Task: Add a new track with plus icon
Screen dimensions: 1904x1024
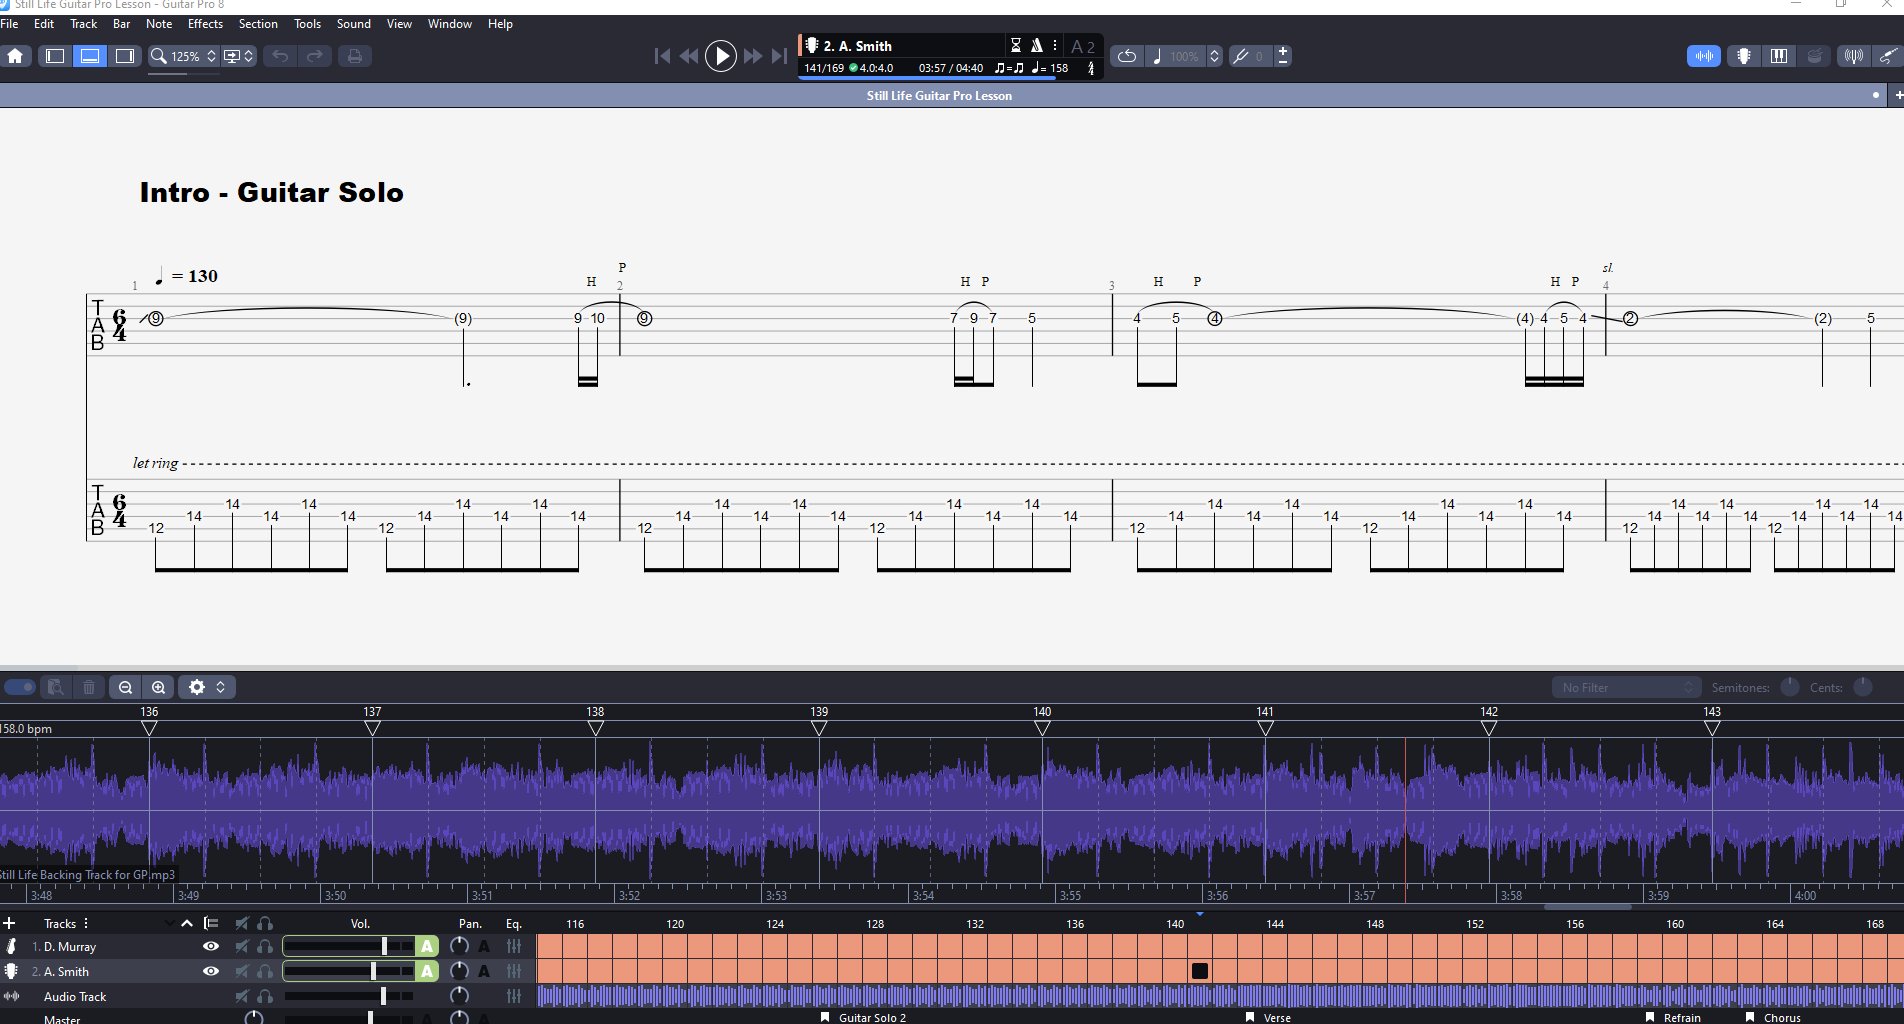Action: [9, 923]
